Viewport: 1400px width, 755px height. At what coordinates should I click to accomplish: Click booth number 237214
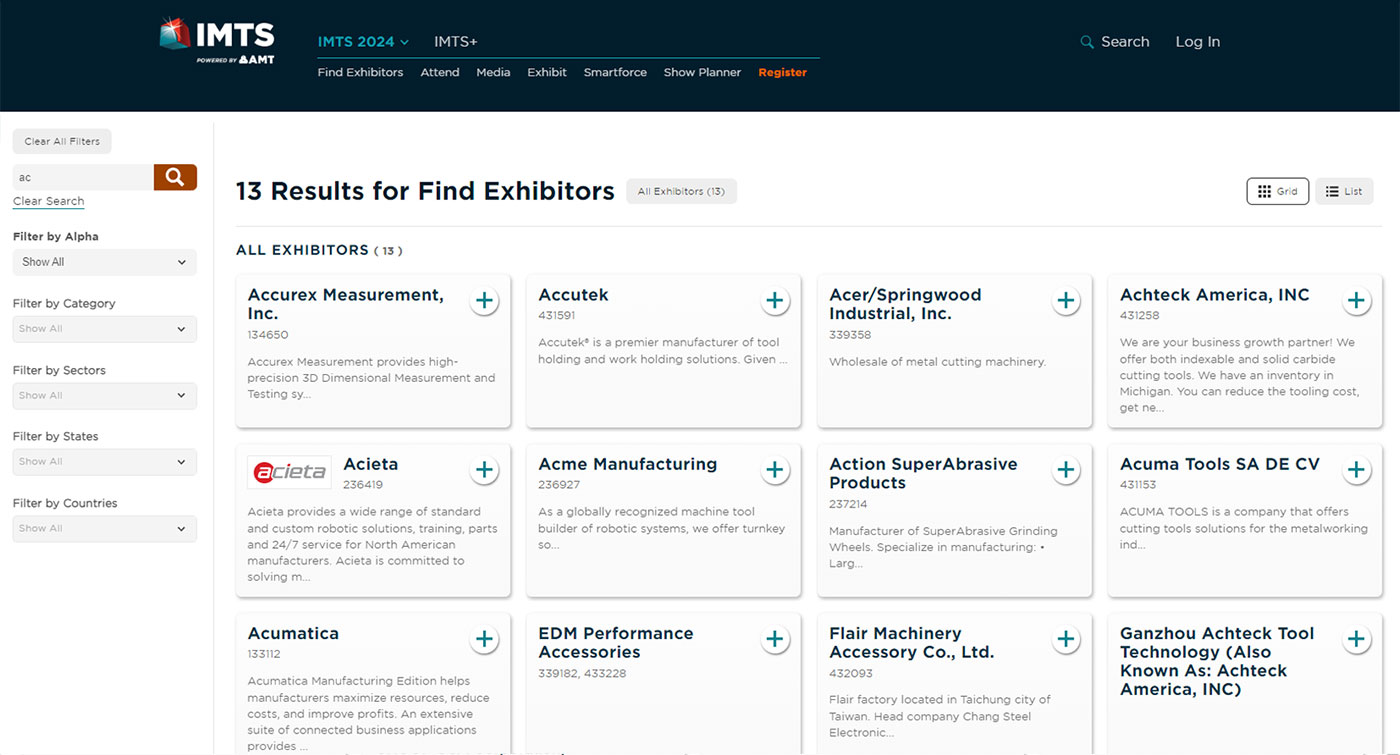848,504
